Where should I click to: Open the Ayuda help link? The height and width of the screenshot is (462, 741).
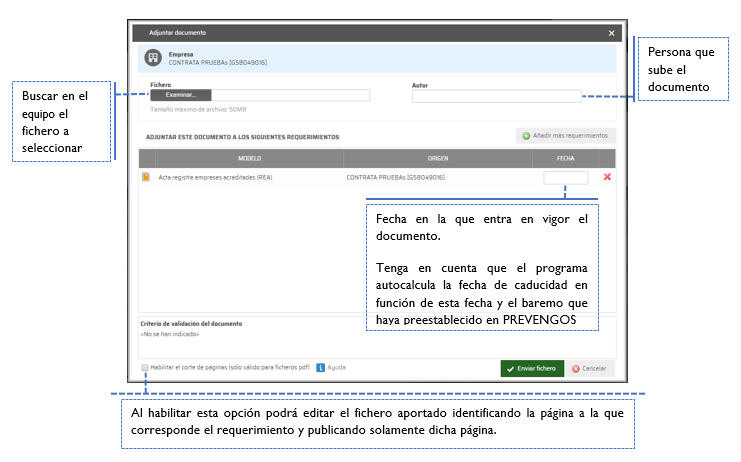tap(337, 368)
